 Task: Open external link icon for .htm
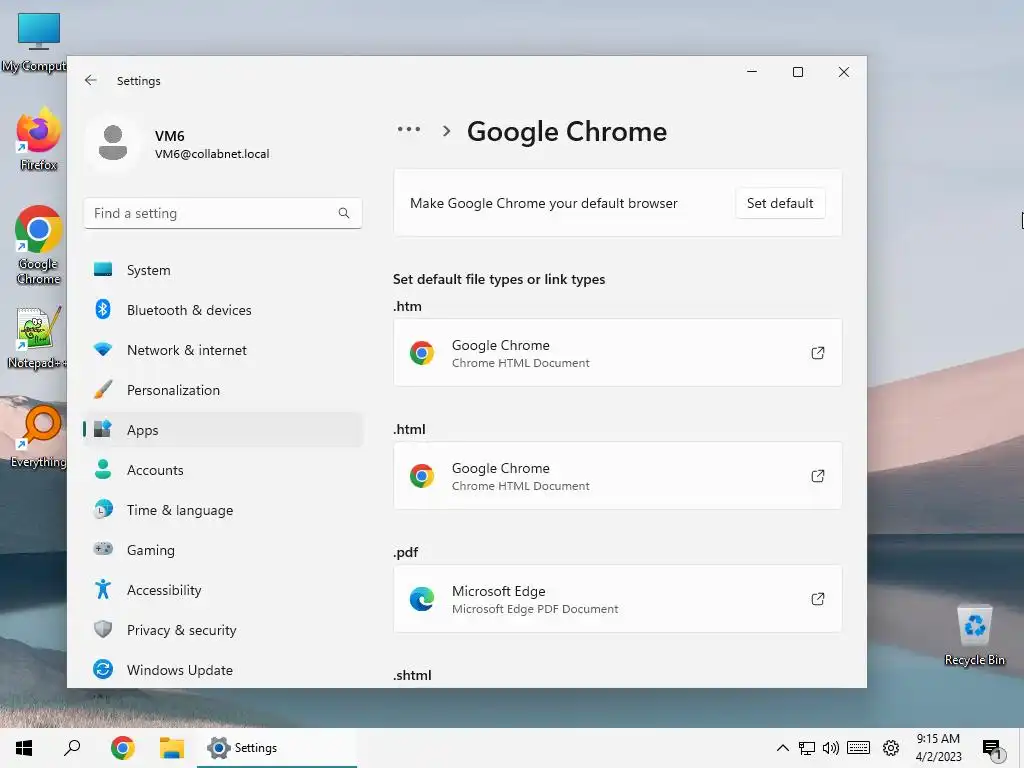pos(817,353)
